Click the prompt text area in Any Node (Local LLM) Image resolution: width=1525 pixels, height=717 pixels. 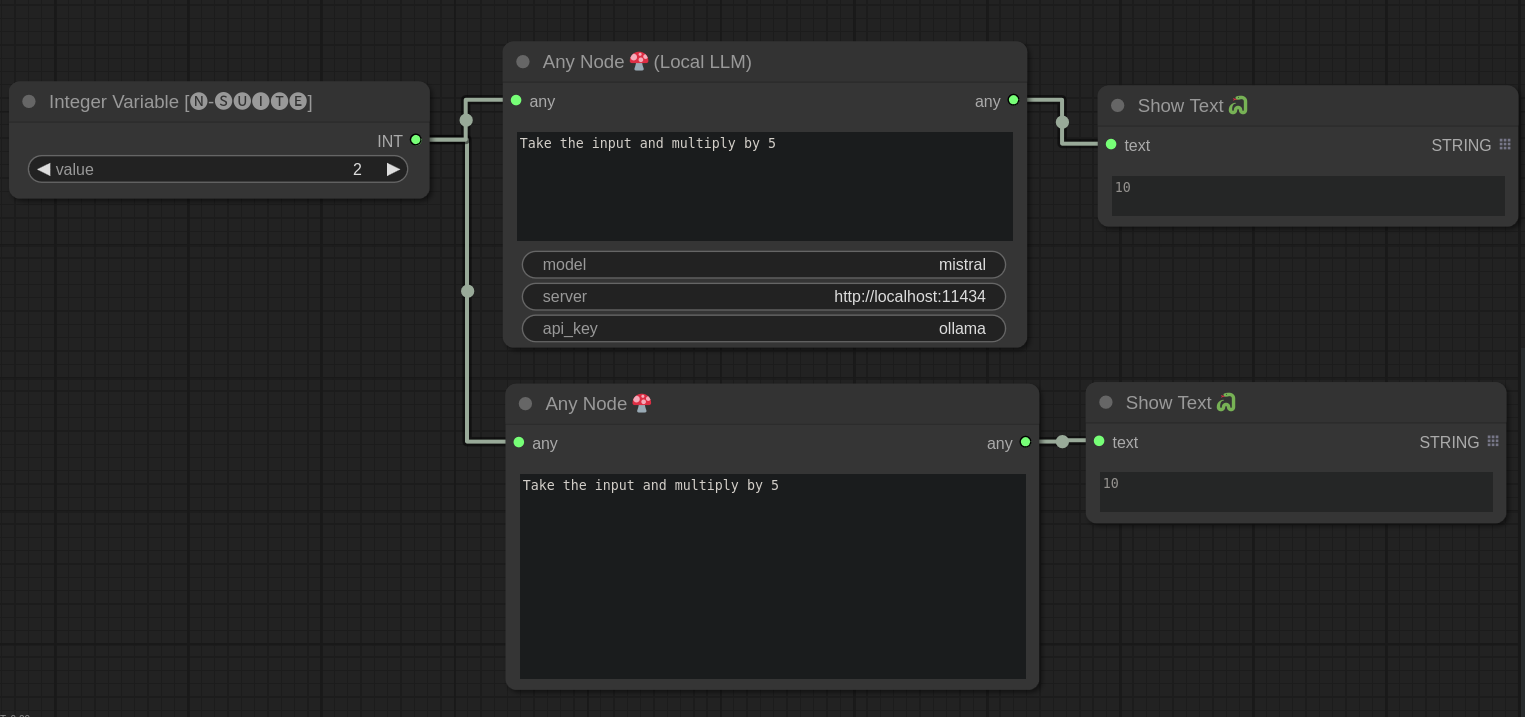(x=763, y=186)
